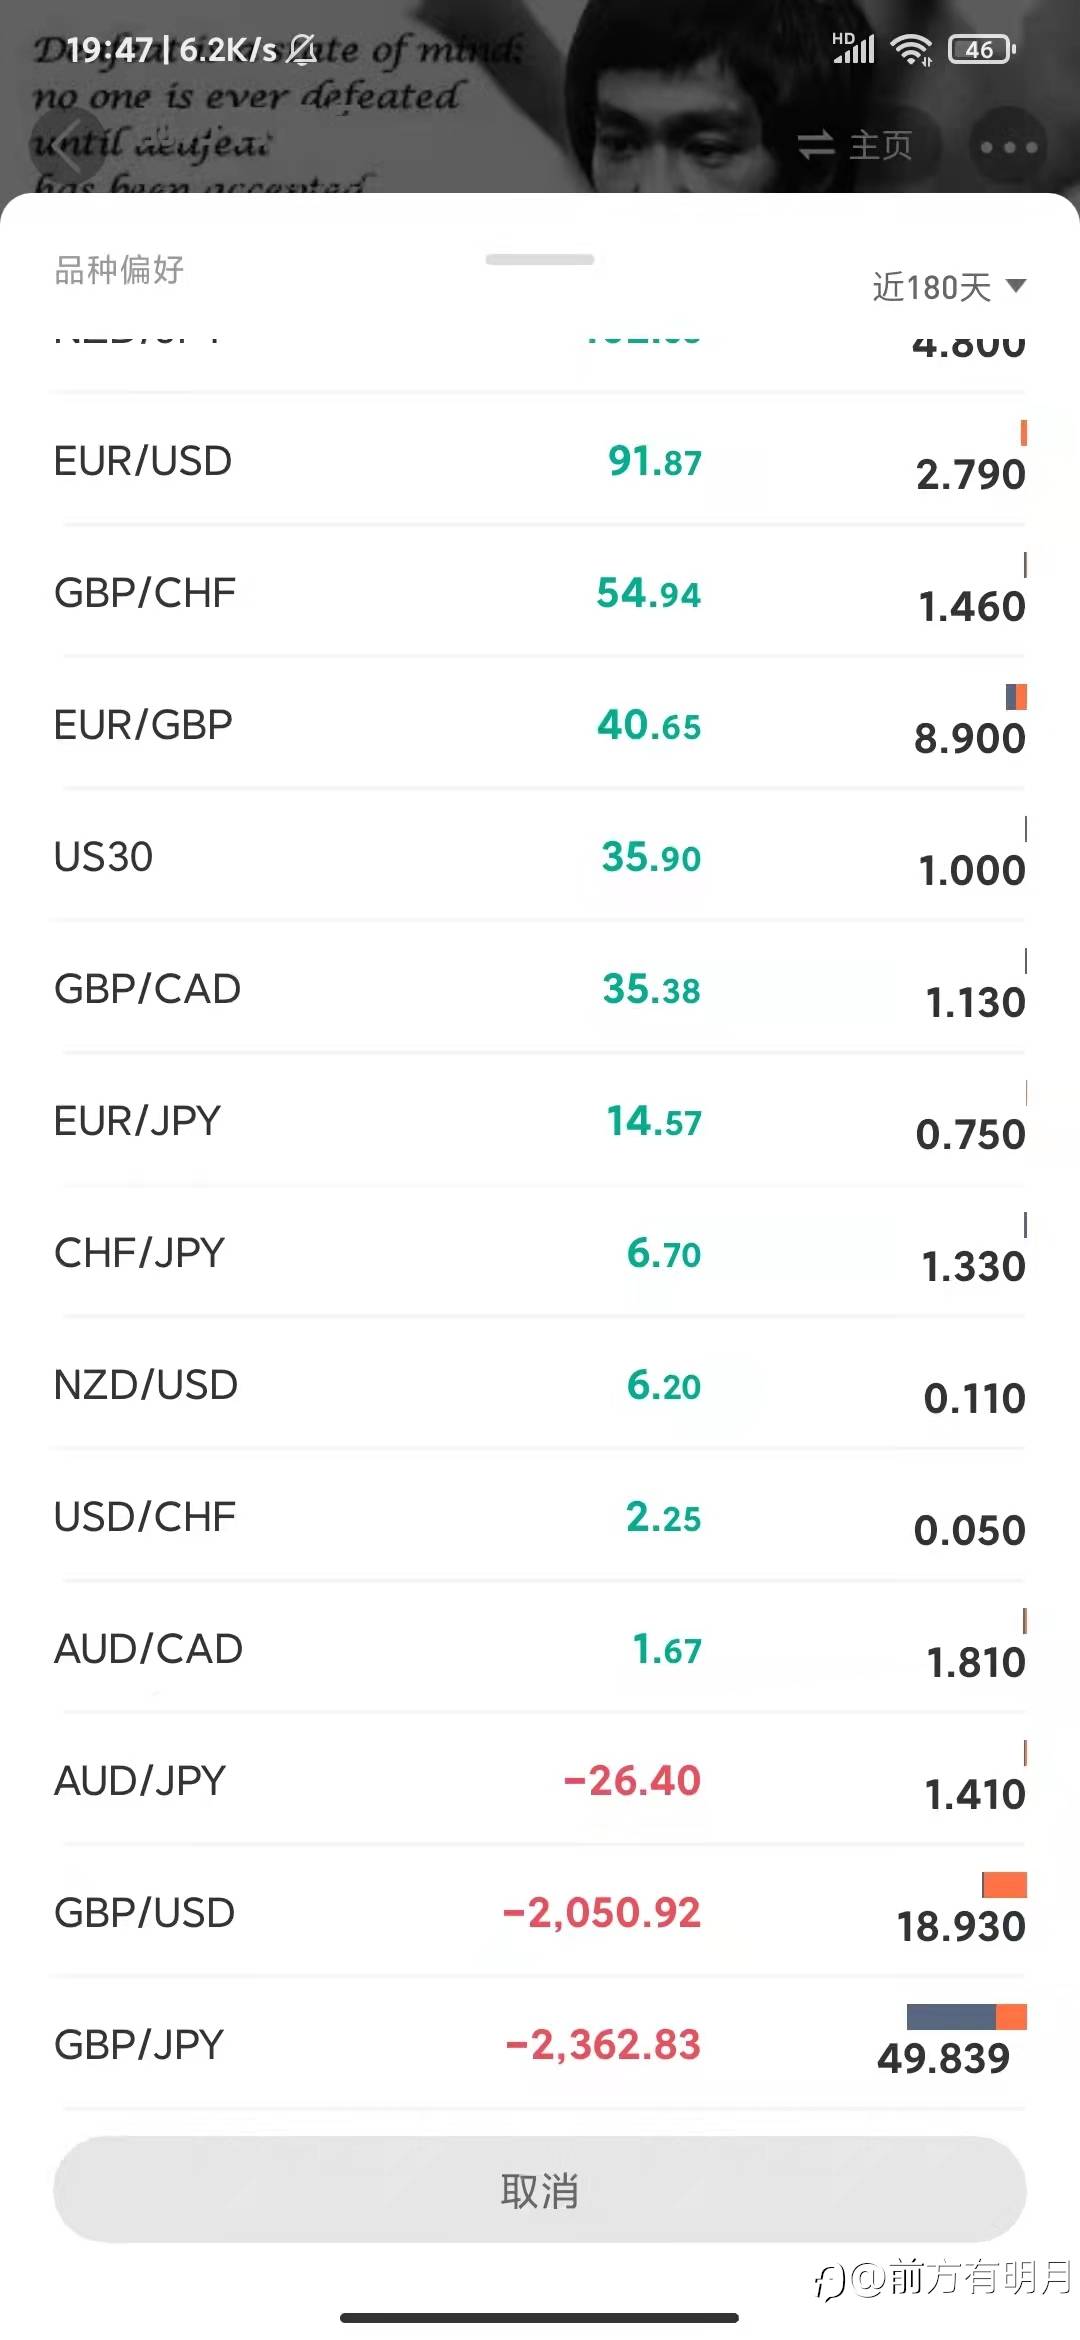Tap the 主页 switch icon
The width and height of the screenshot is (1080, 2340).
(x=816, y=145)
